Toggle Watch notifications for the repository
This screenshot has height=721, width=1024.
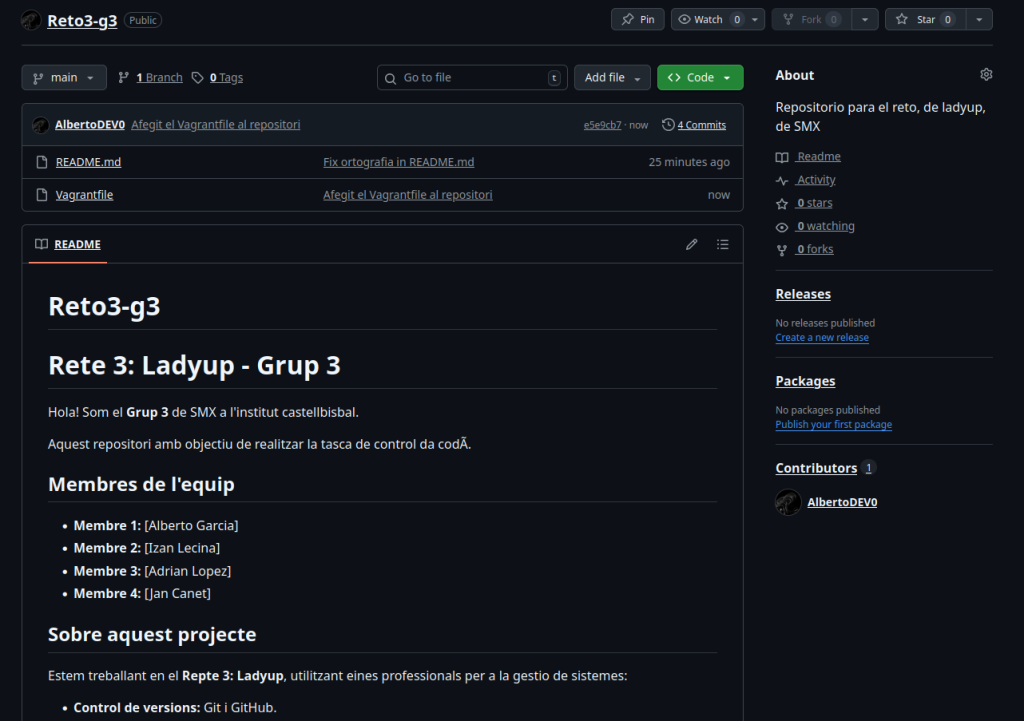point(708,19)
